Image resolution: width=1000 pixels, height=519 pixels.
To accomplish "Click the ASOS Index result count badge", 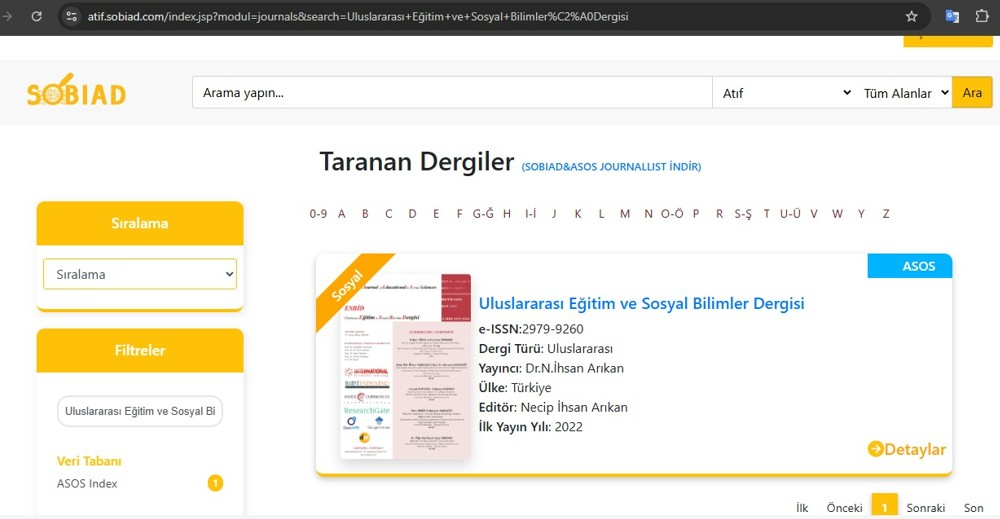I will coord(215,484).
